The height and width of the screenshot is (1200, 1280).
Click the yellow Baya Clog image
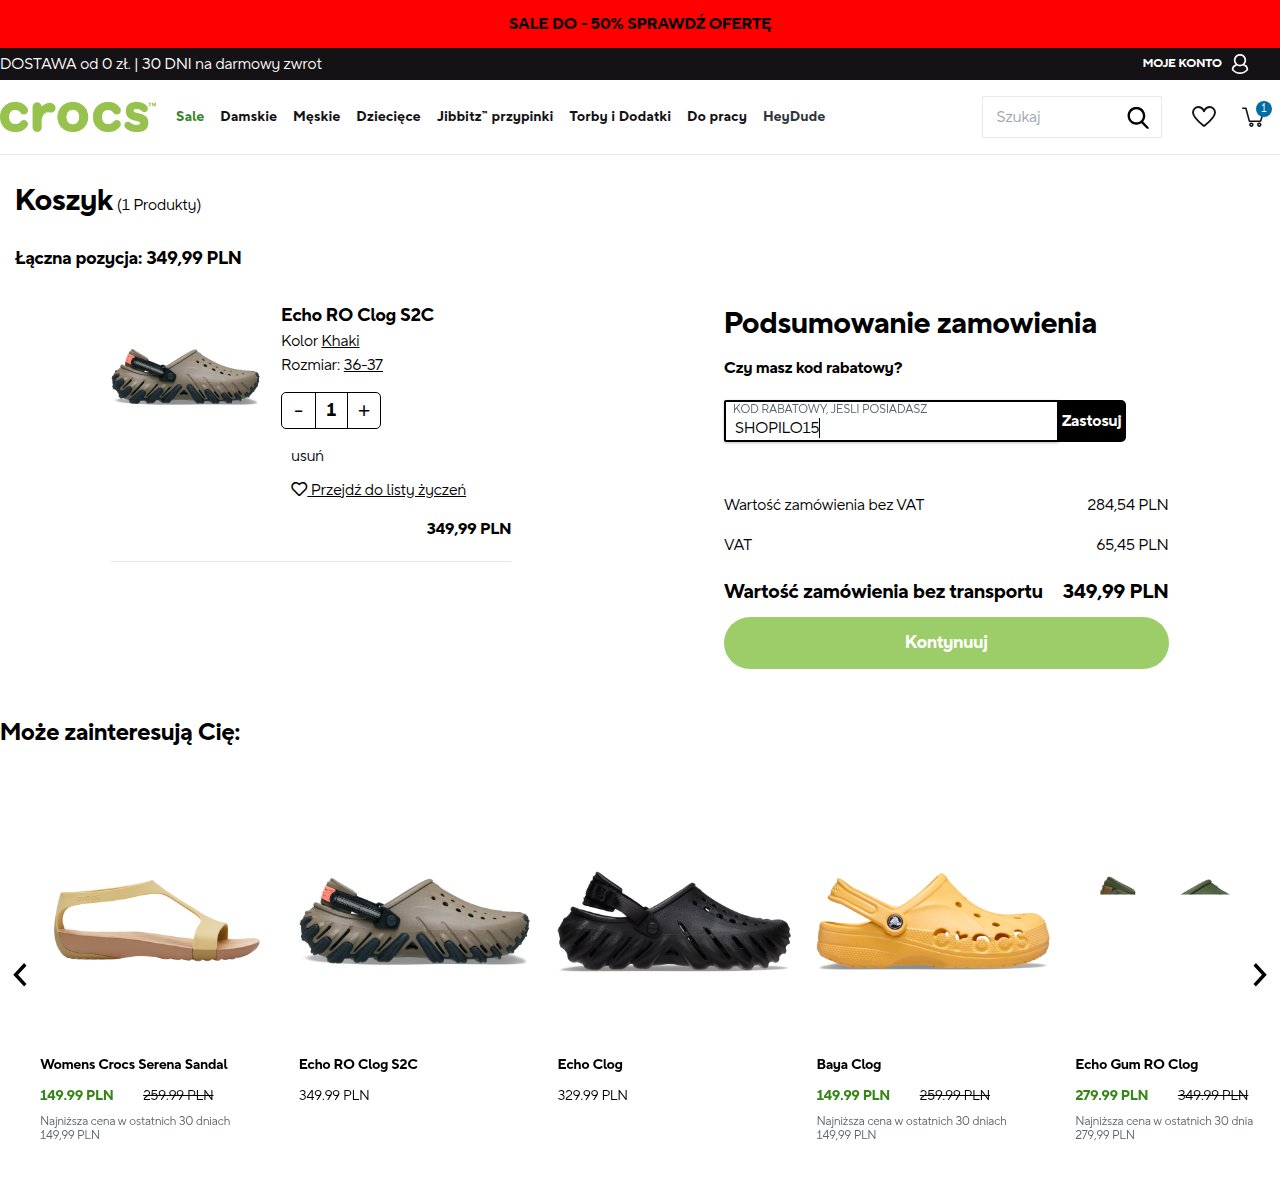click(x=933, y=922)
